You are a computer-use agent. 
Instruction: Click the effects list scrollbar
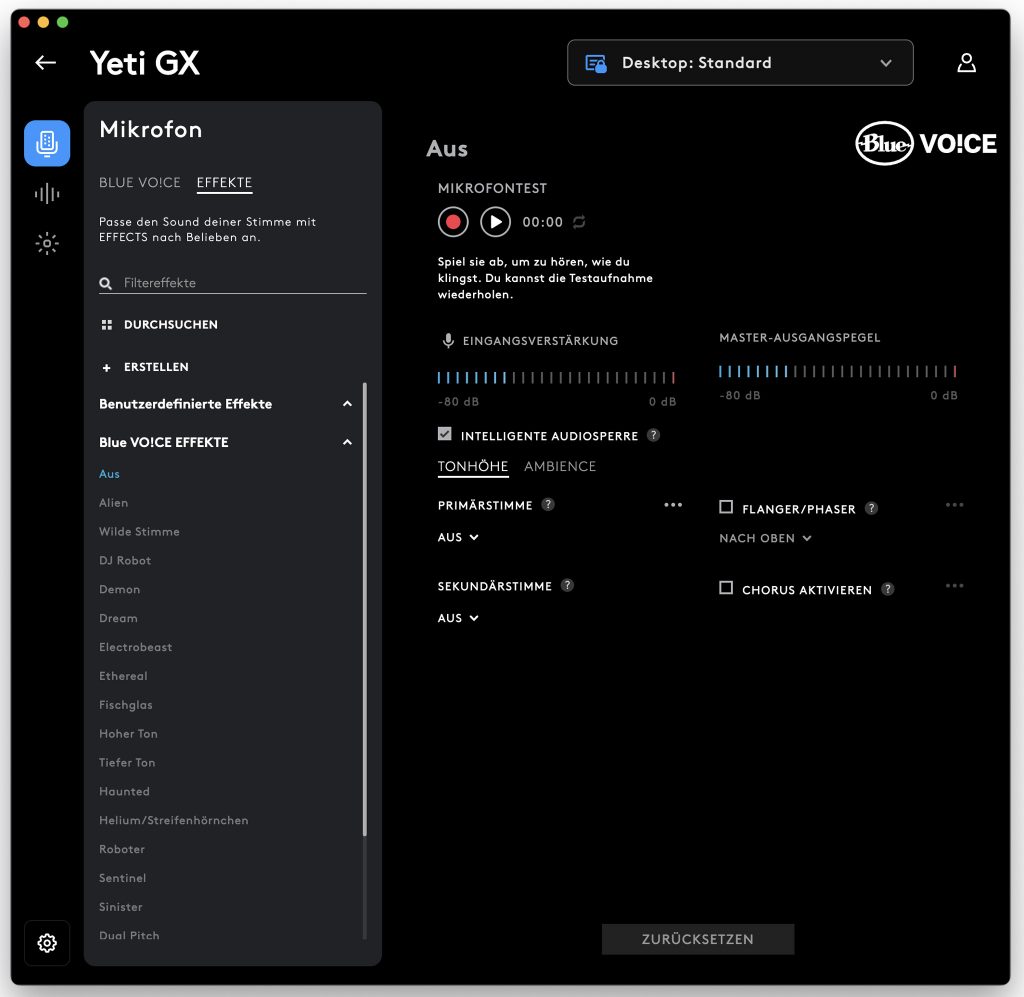364,610
